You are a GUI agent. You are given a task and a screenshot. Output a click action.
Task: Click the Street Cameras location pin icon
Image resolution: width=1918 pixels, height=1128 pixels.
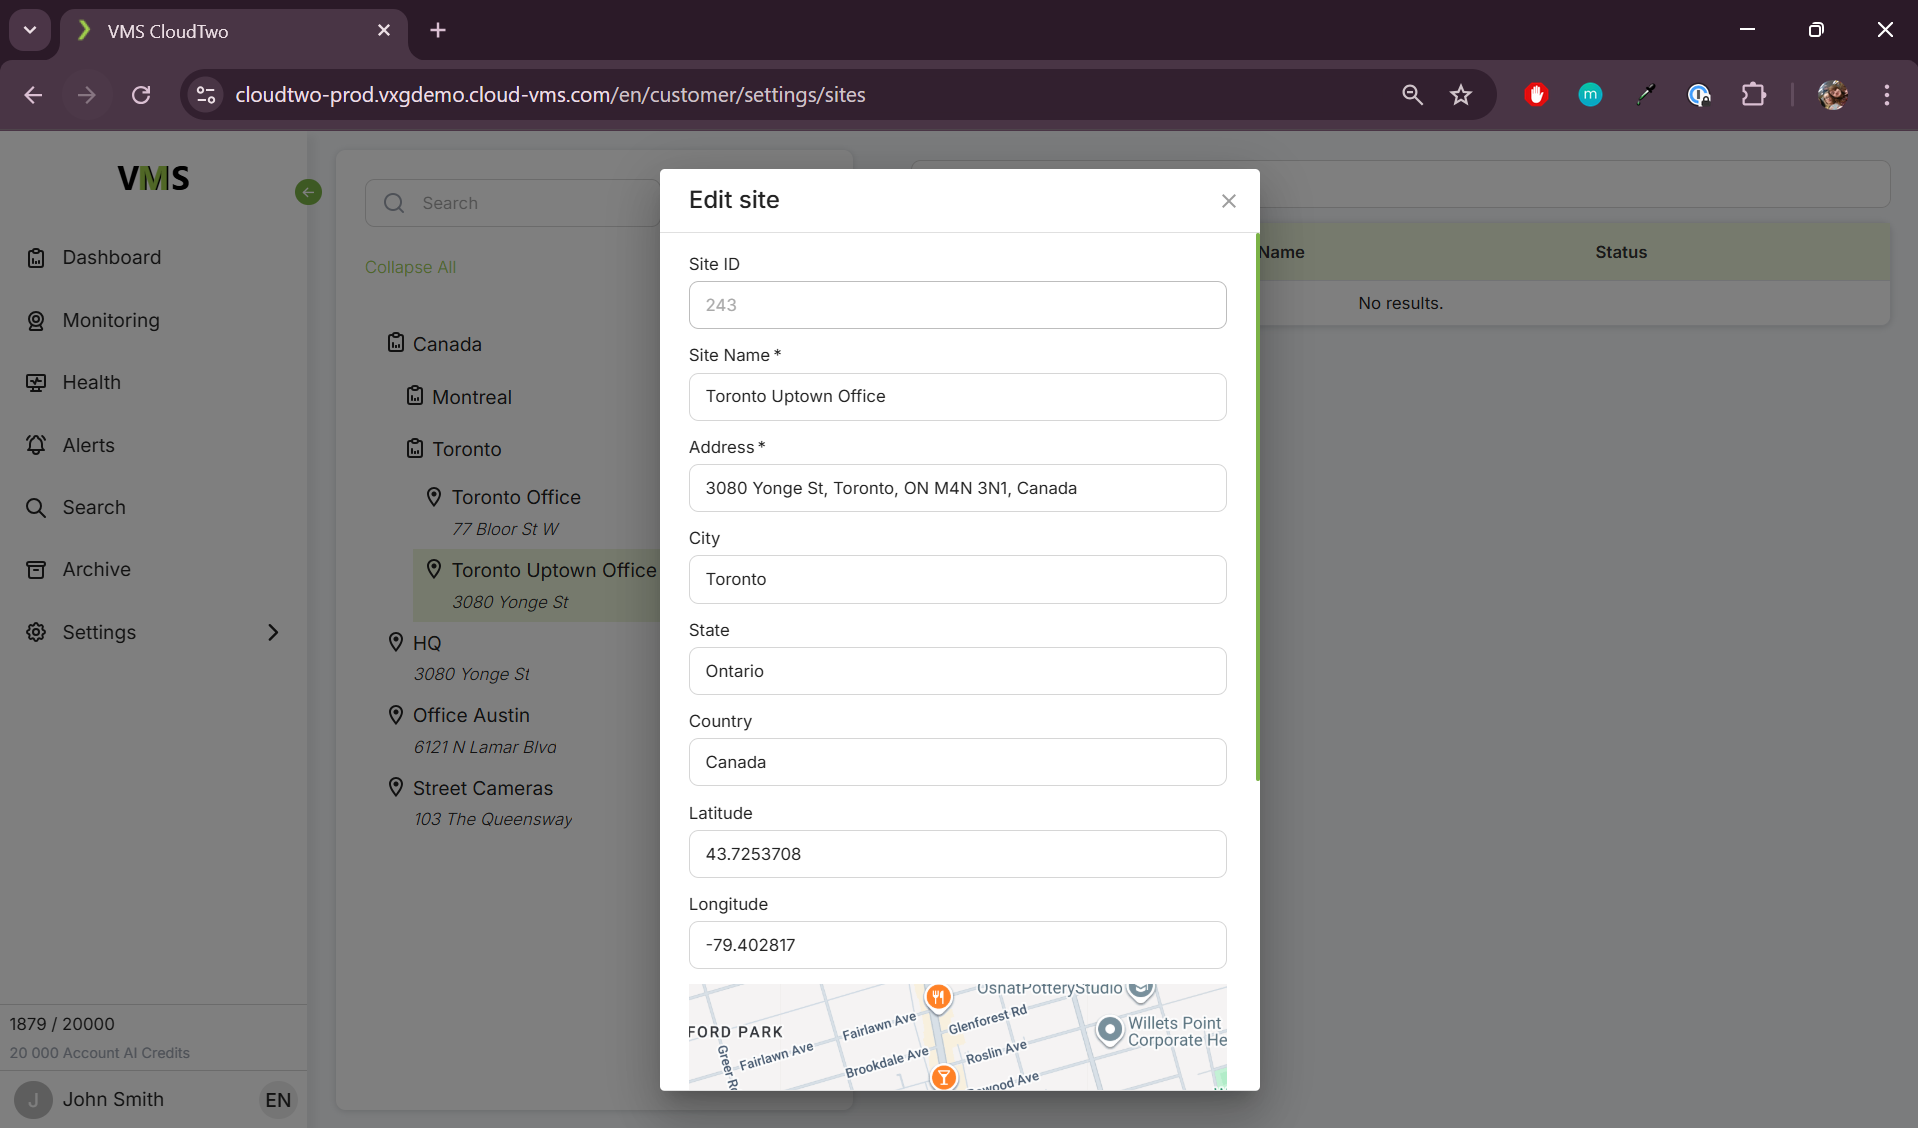(396, 788)
